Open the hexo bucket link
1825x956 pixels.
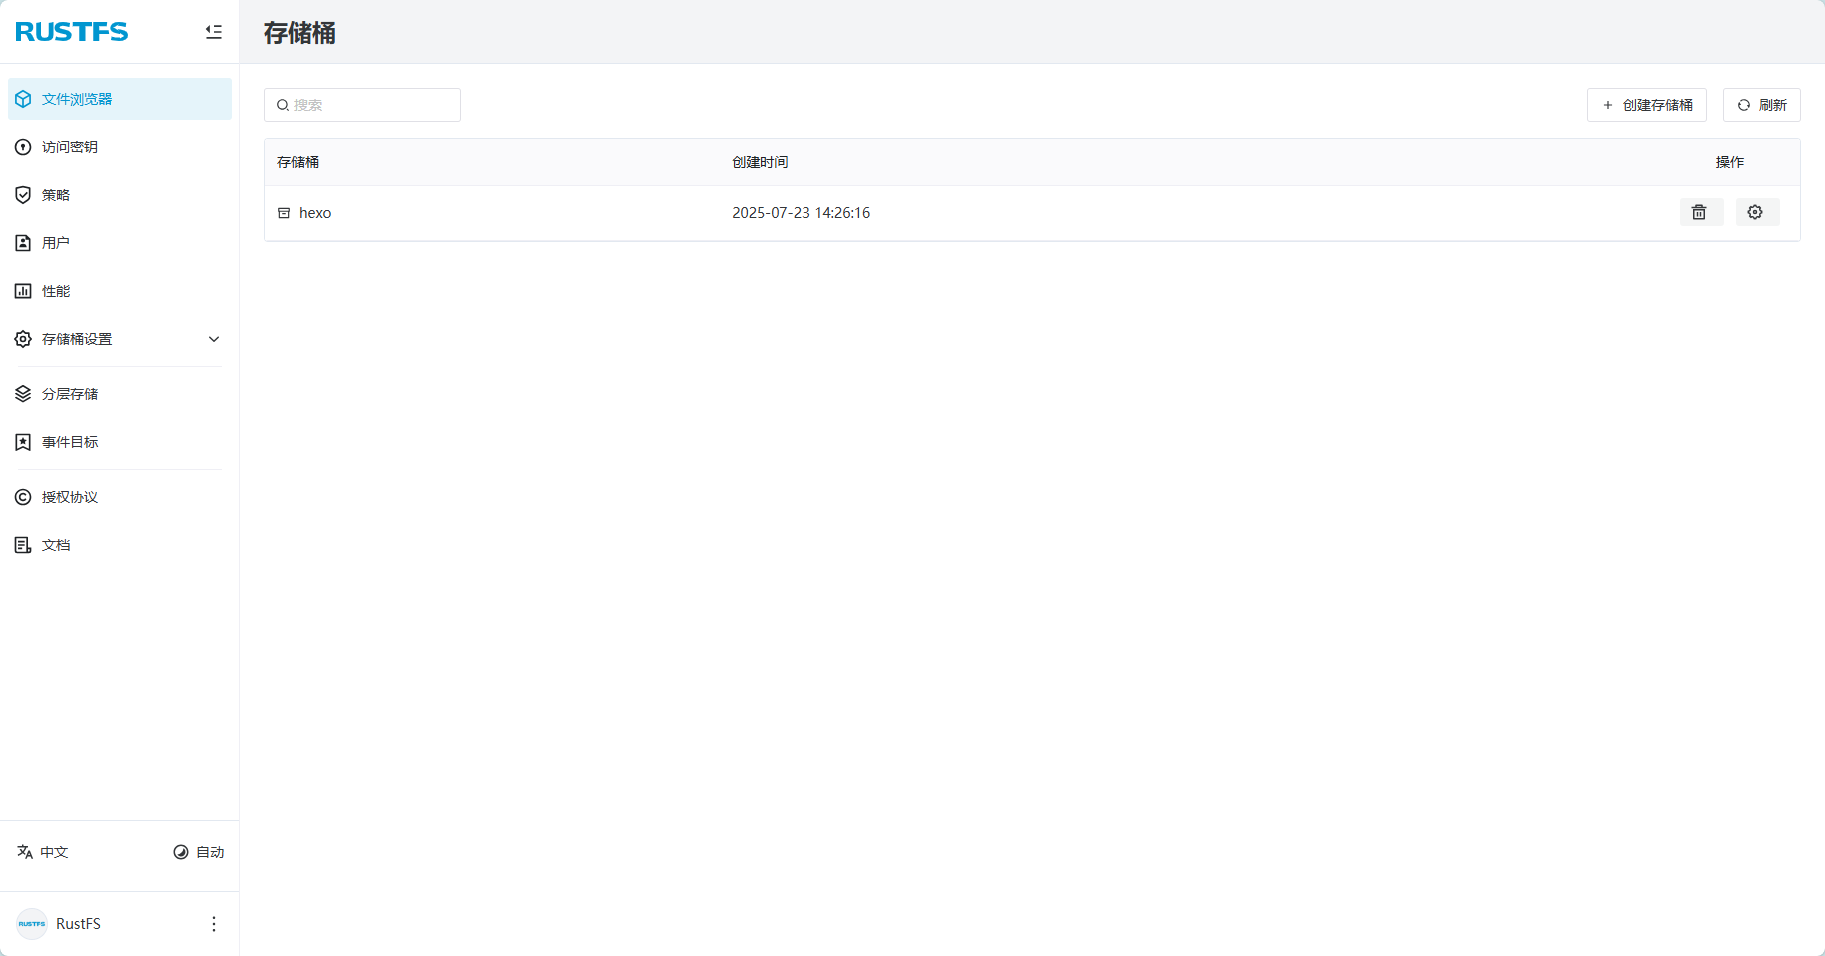(315, 213)
